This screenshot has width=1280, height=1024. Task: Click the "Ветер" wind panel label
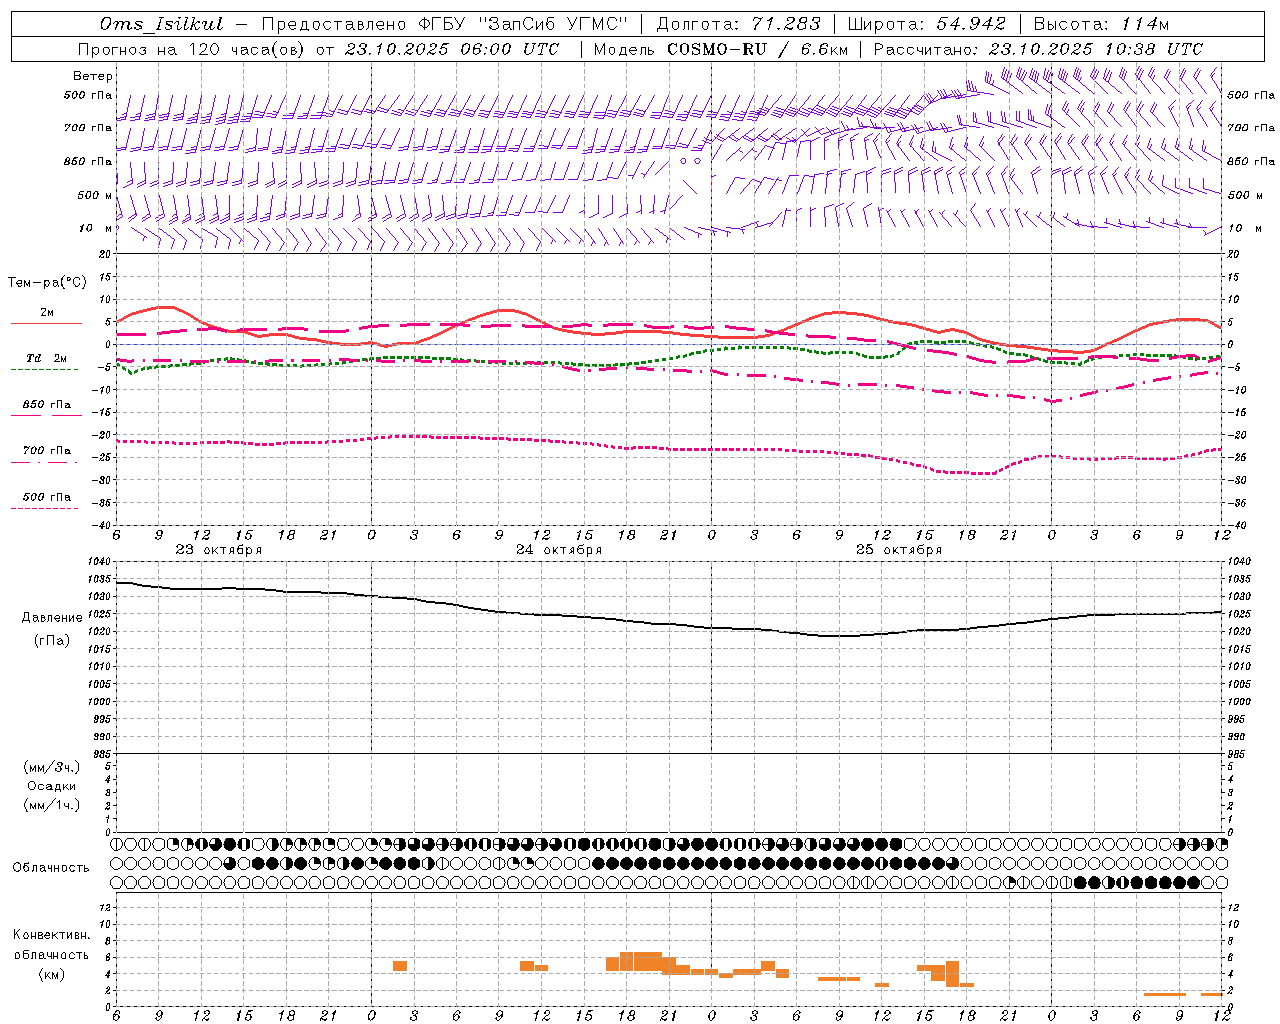coord(93,76)
